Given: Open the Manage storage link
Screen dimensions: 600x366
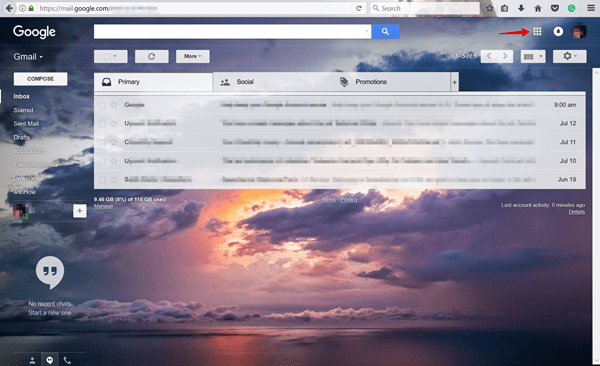Looking at the screenshot, I should [103, 206].
